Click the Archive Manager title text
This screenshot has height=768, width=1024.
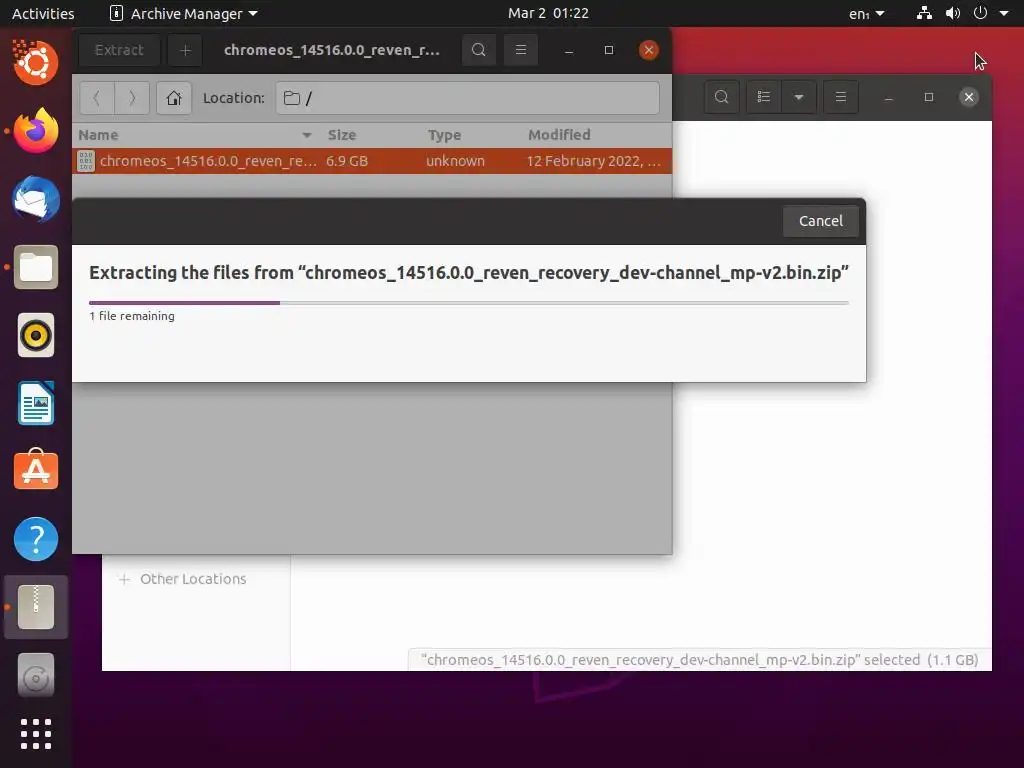[332, 50]
